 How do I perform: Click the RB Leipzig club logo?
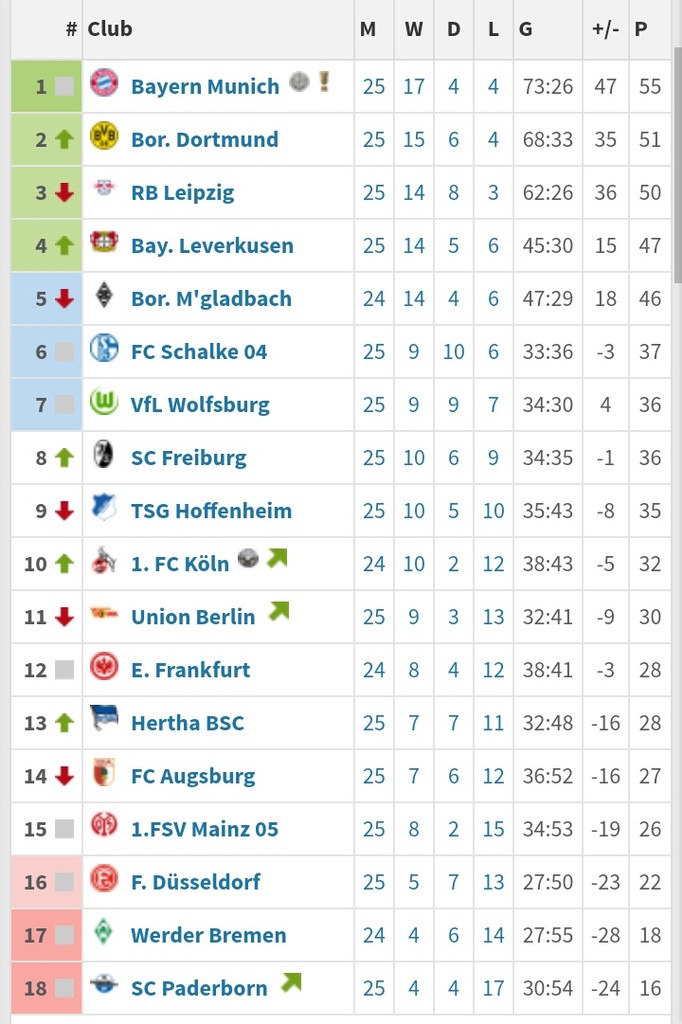click(x=104, y=189)
